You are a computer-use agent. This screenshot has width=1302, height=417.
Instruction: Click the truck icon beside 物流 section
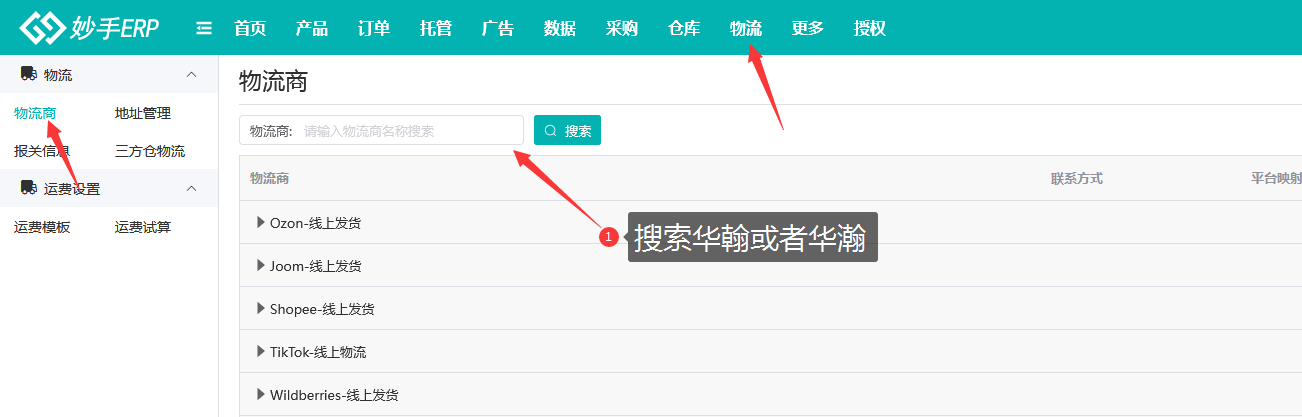coord(28,74)
